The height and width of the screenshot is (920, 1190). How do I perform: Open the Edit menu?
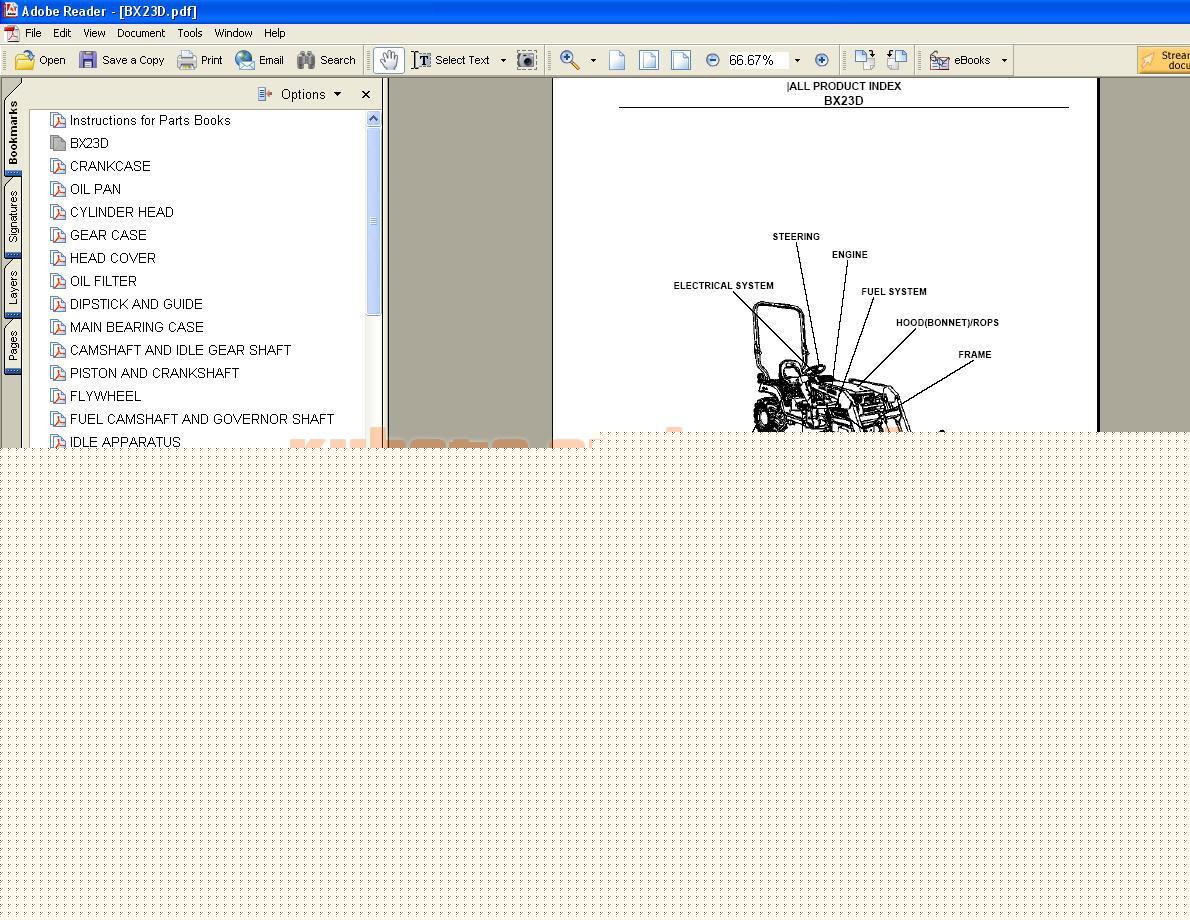click(x=62, y=33)
